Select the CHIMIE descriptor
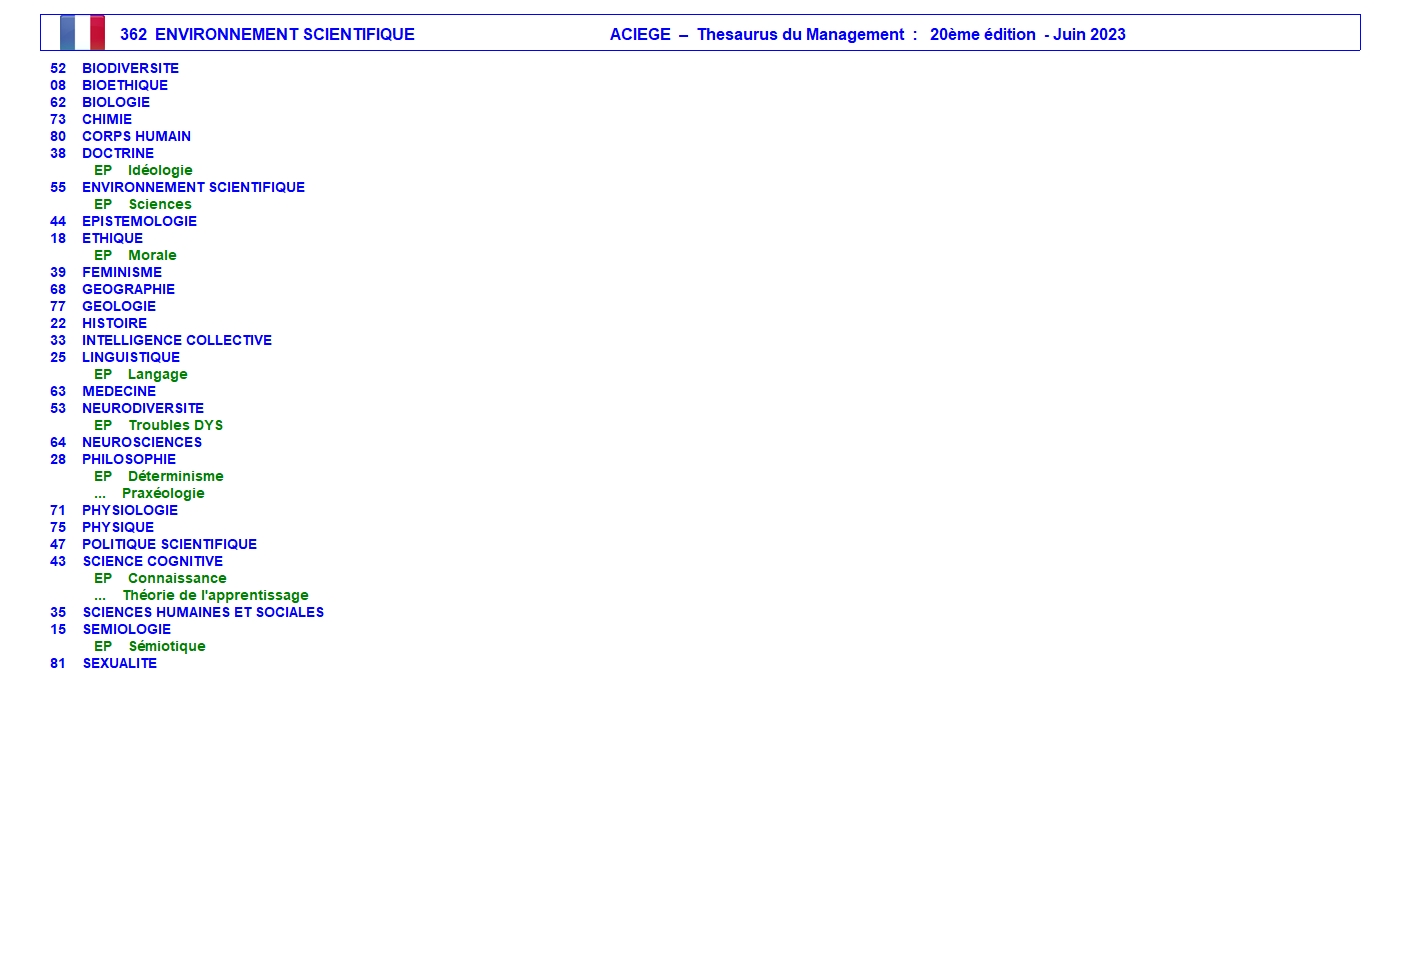 coord(106,119)
